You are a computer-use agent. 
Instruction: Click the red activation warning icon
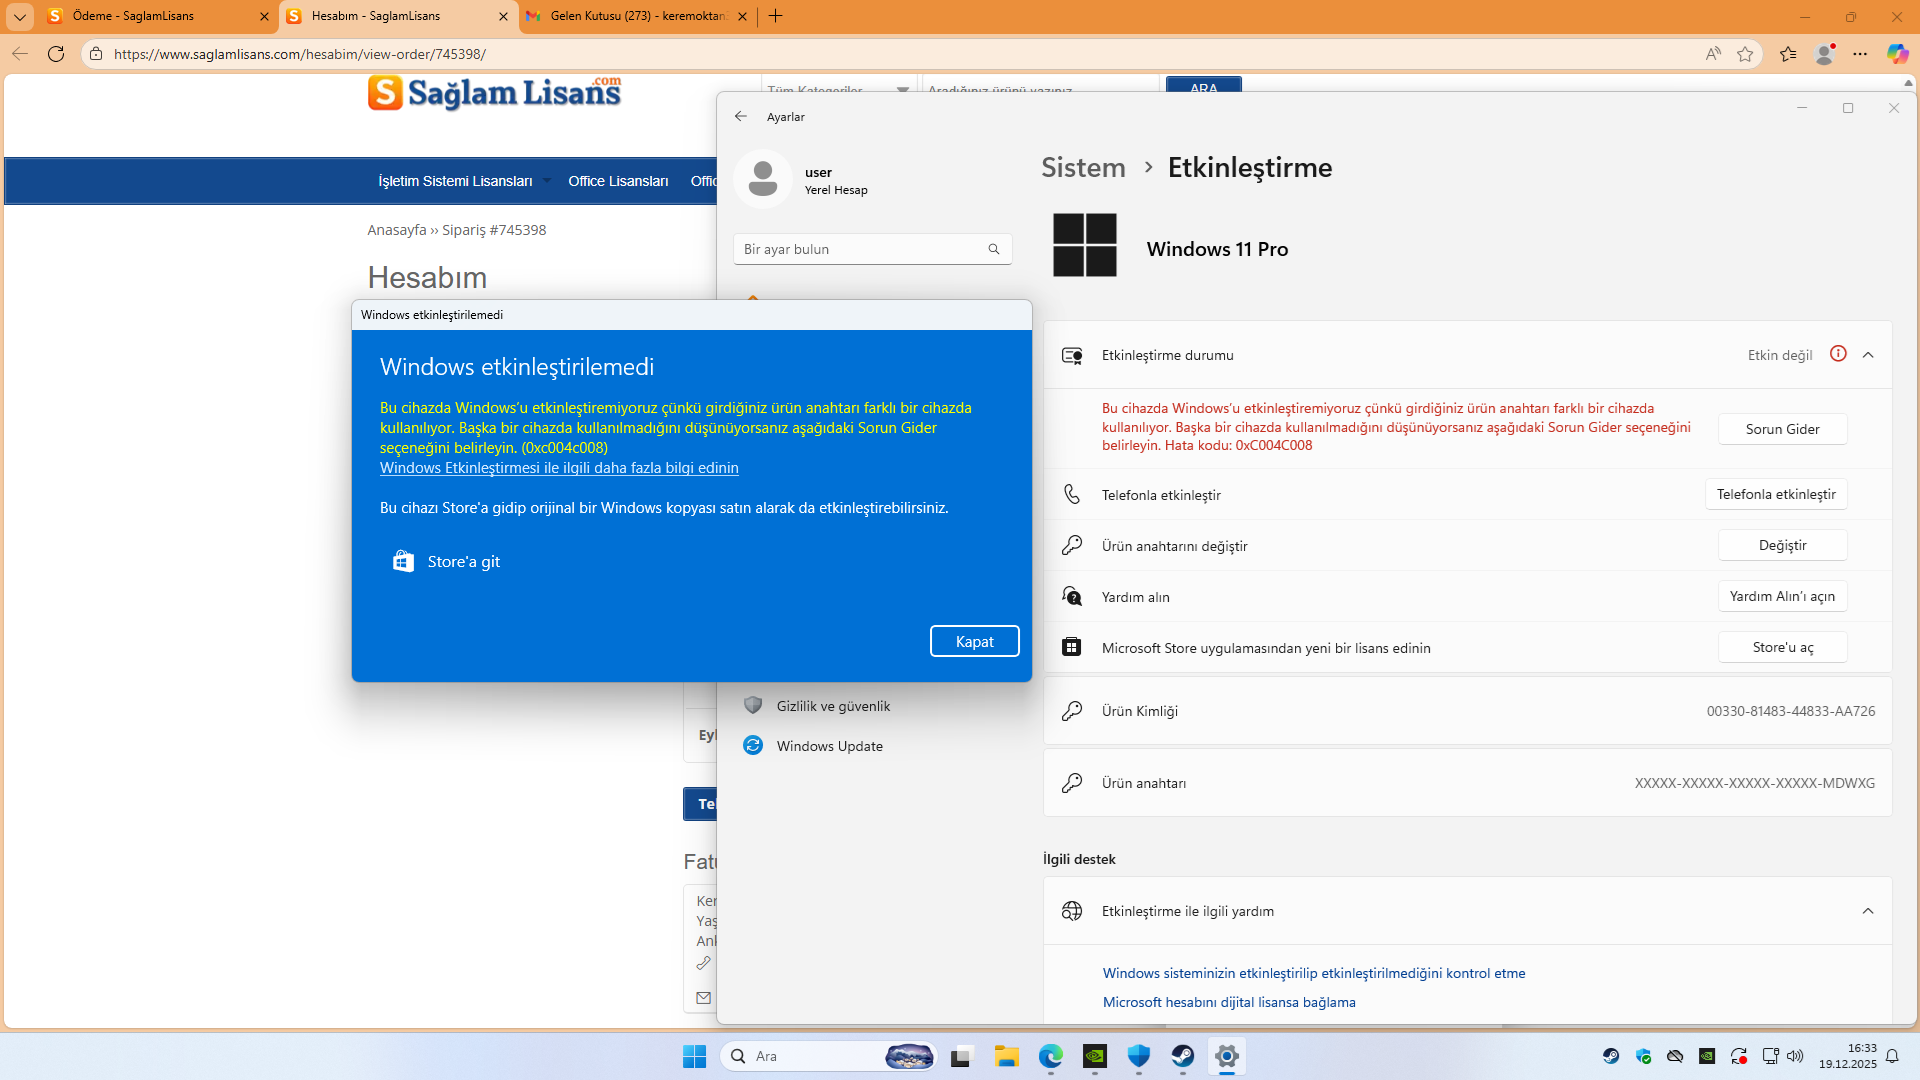point(1838,354)
